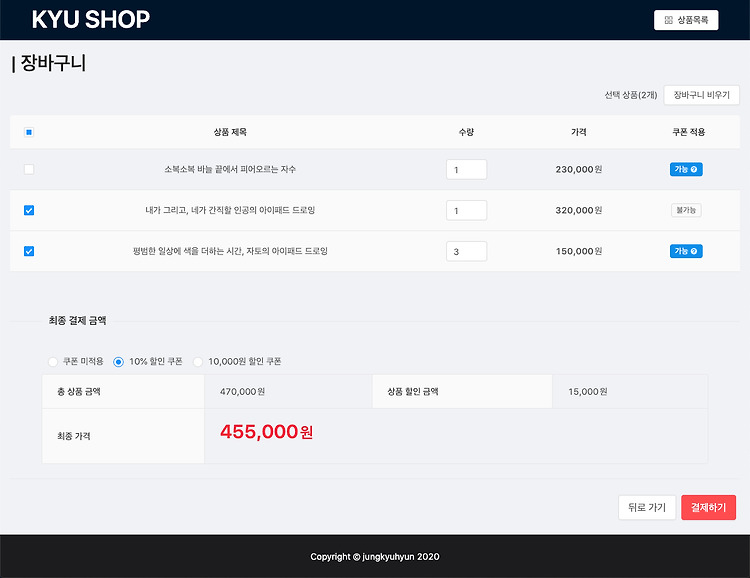
Task: Check the 소복소복 바늘 끝에서 item checkbox
Action: (29, 169)
